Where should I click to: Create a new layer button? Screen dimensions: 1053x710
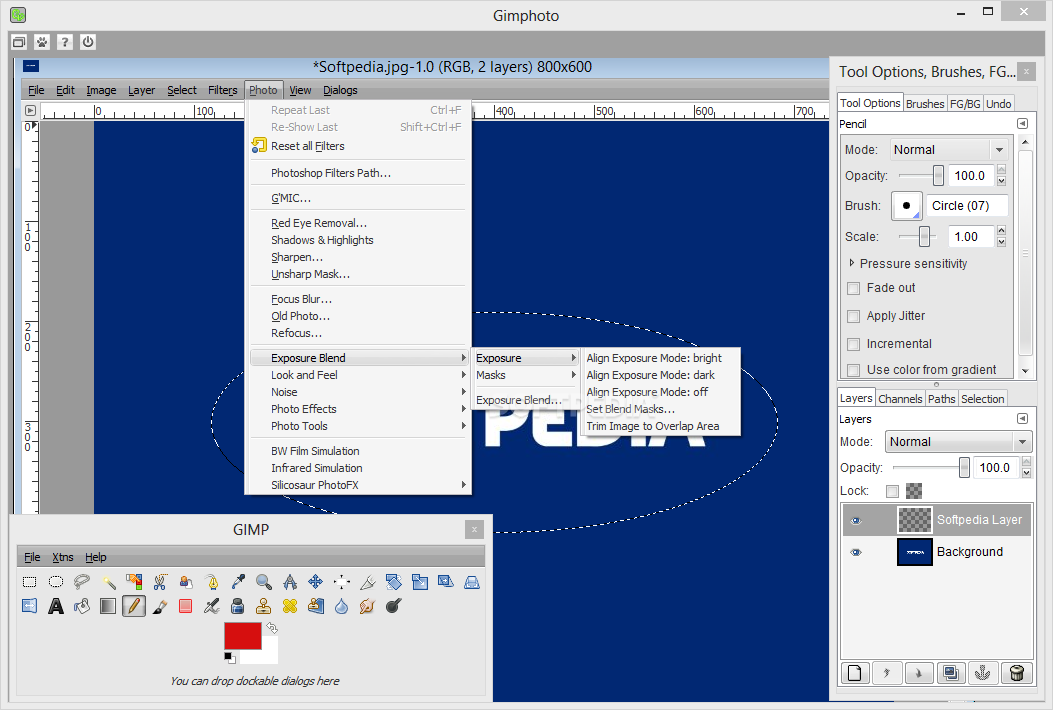[x=855, y=672]
